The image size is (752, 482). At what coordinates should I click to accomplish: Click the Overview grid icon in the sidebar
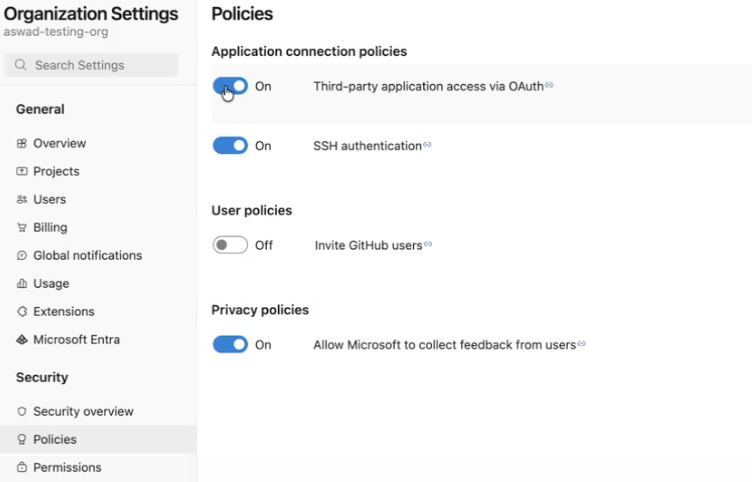(22, 143)
